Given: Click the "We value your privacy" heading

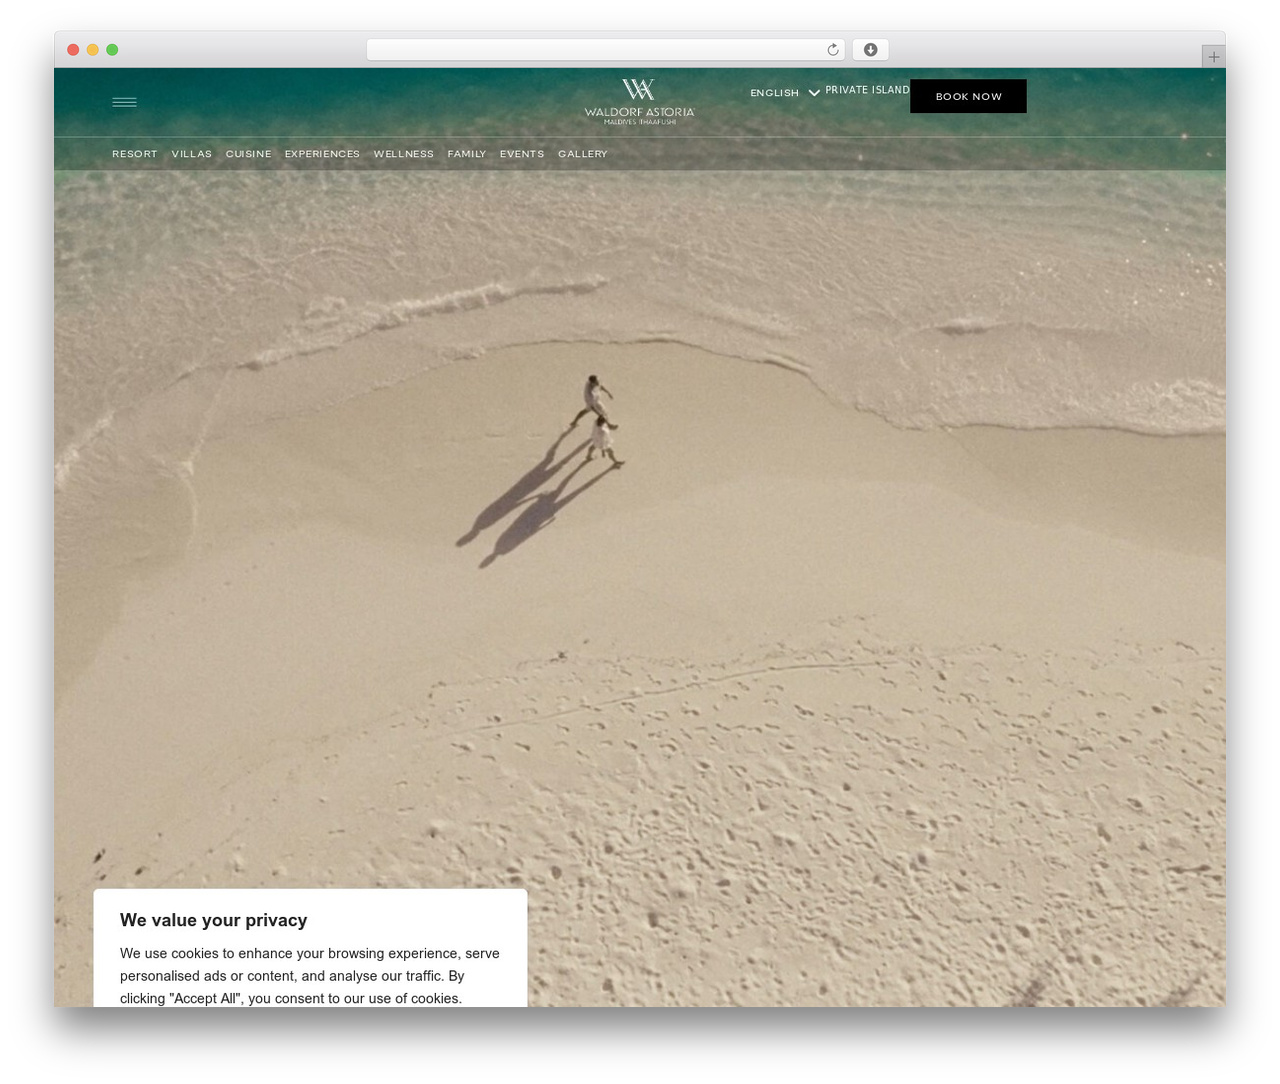Looking at the screenshot, I should (x=213, y=920).
